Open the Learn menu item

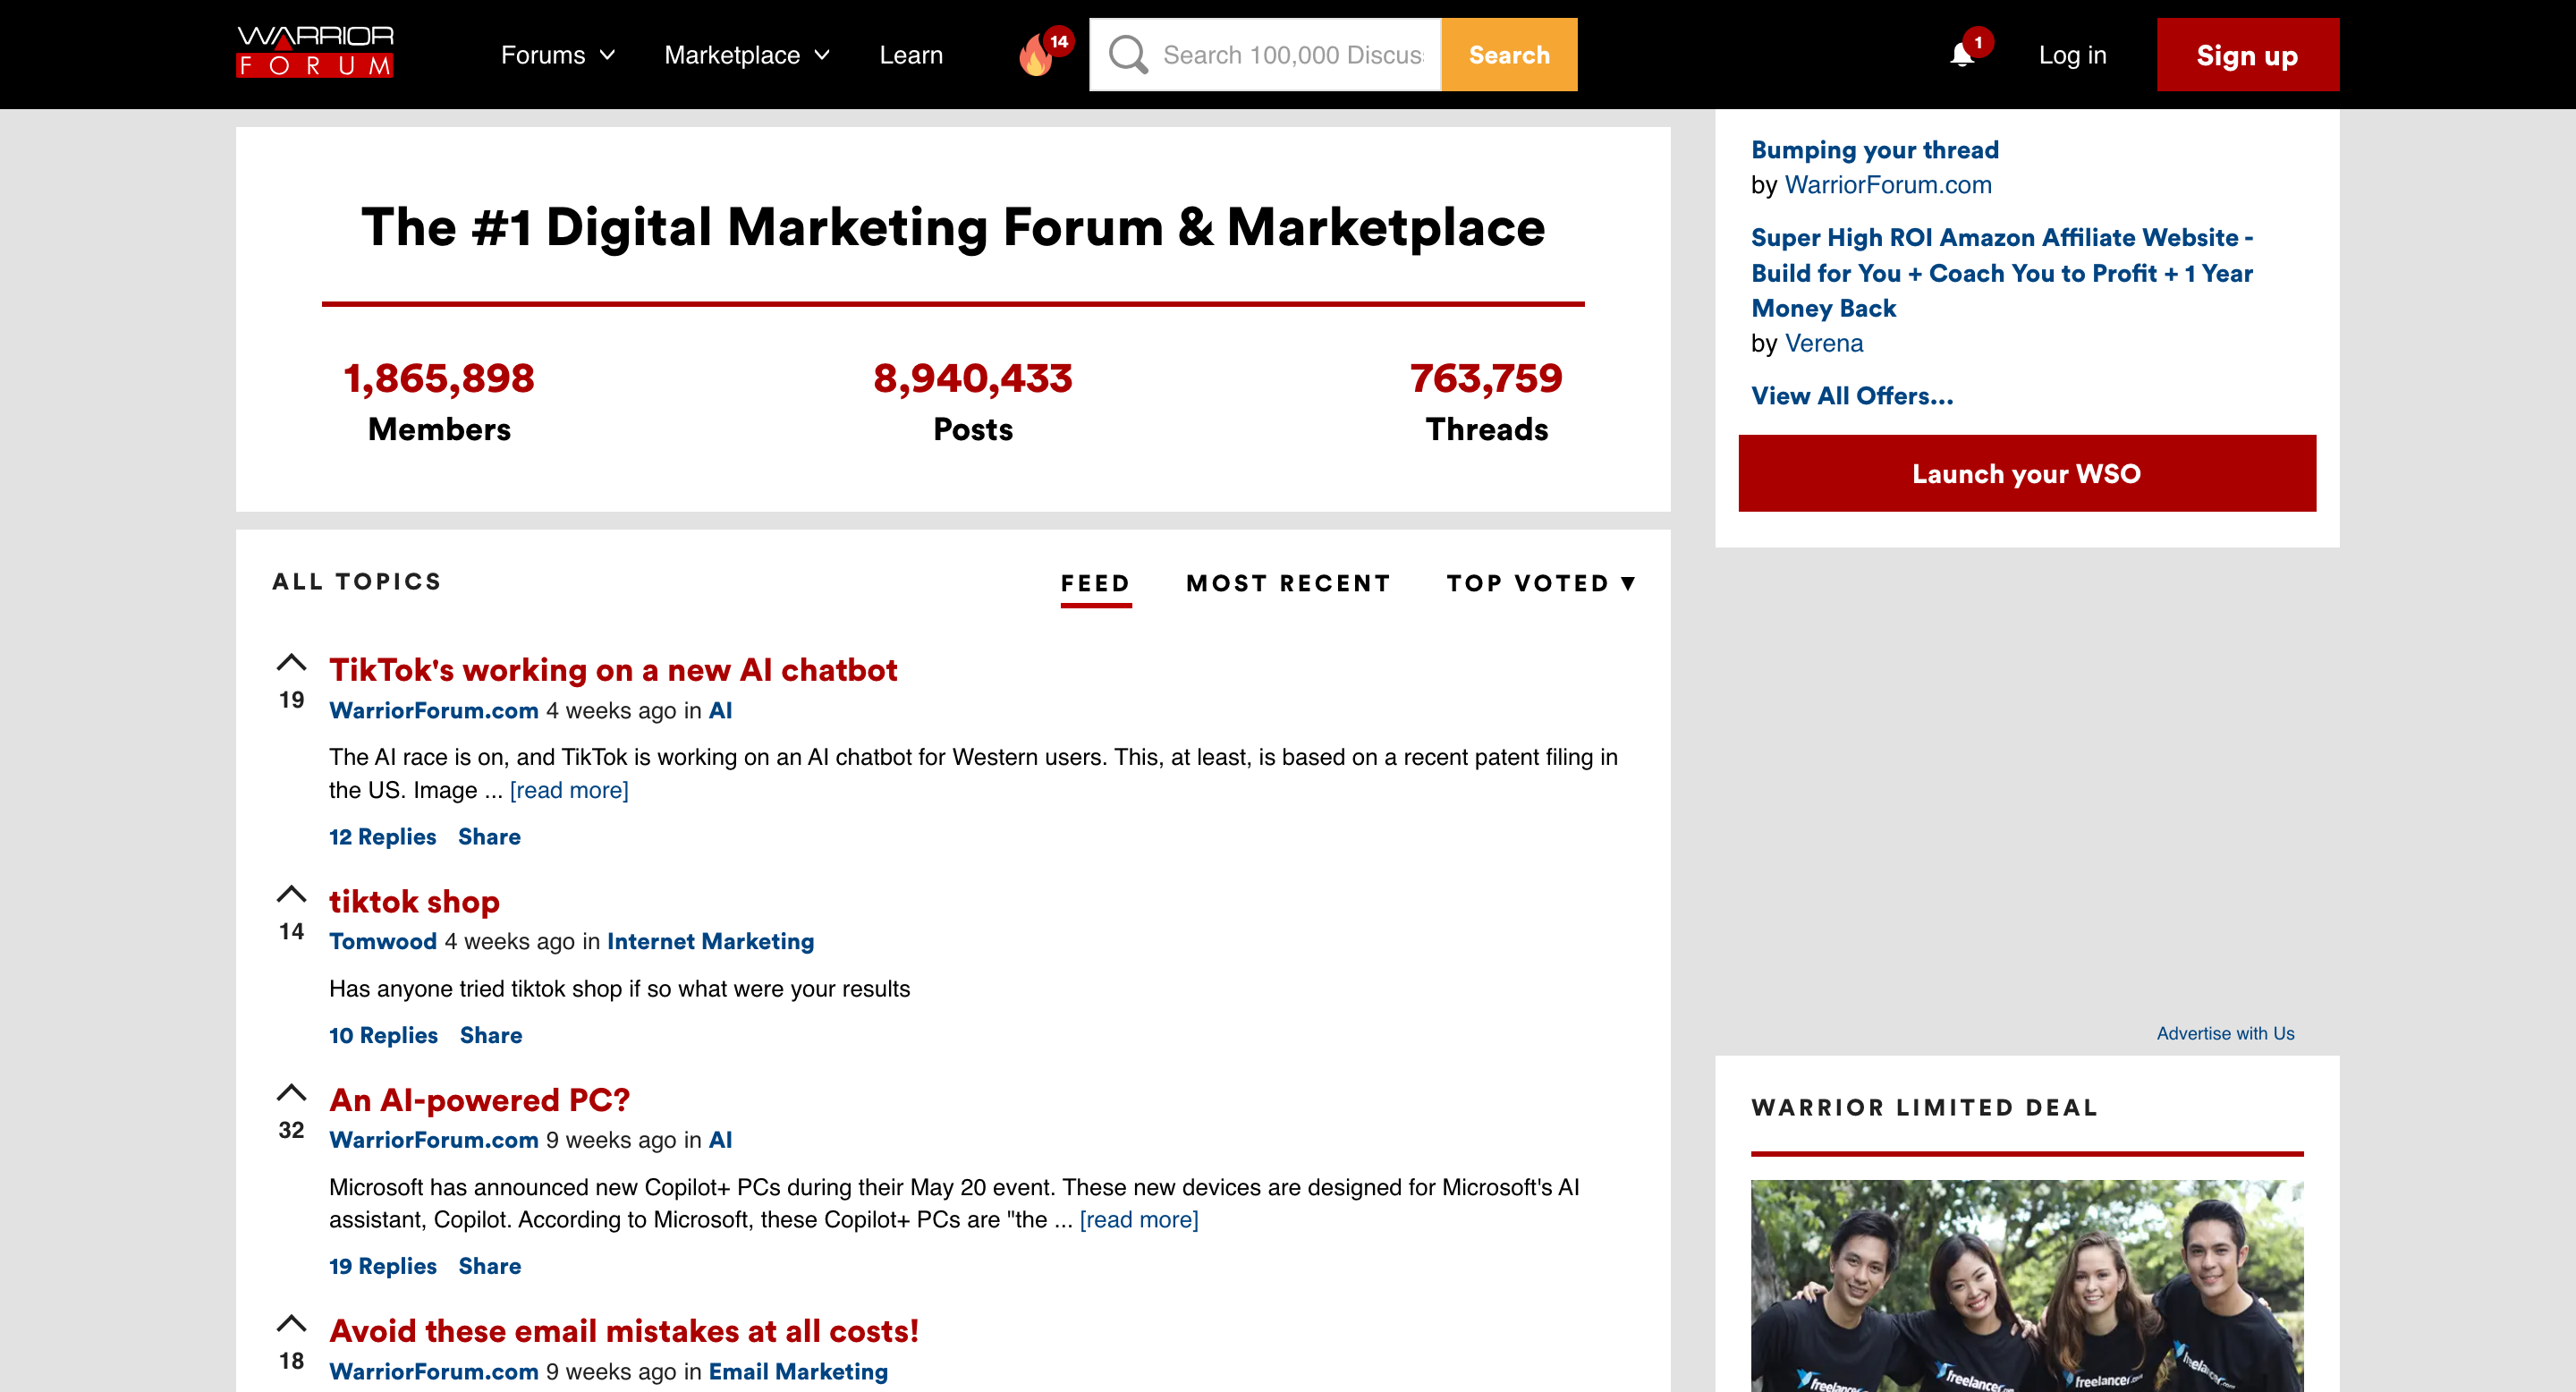(x=910, y=55)
